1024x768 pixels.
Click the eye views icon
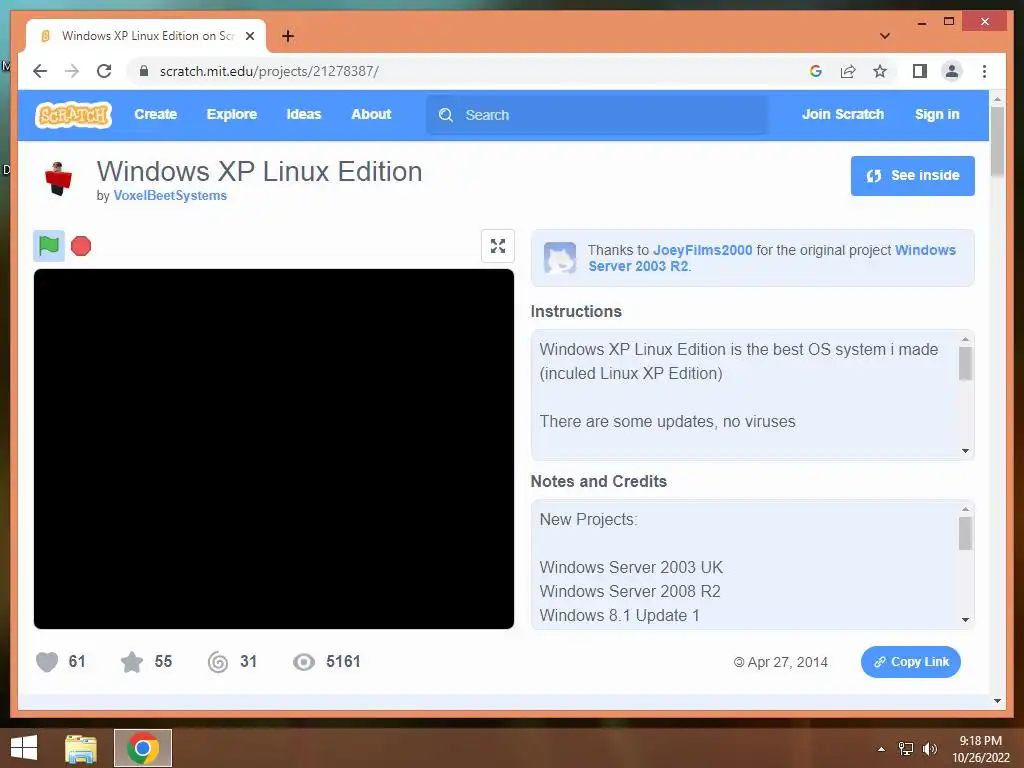pyautogui.click(x=304, y=662)
